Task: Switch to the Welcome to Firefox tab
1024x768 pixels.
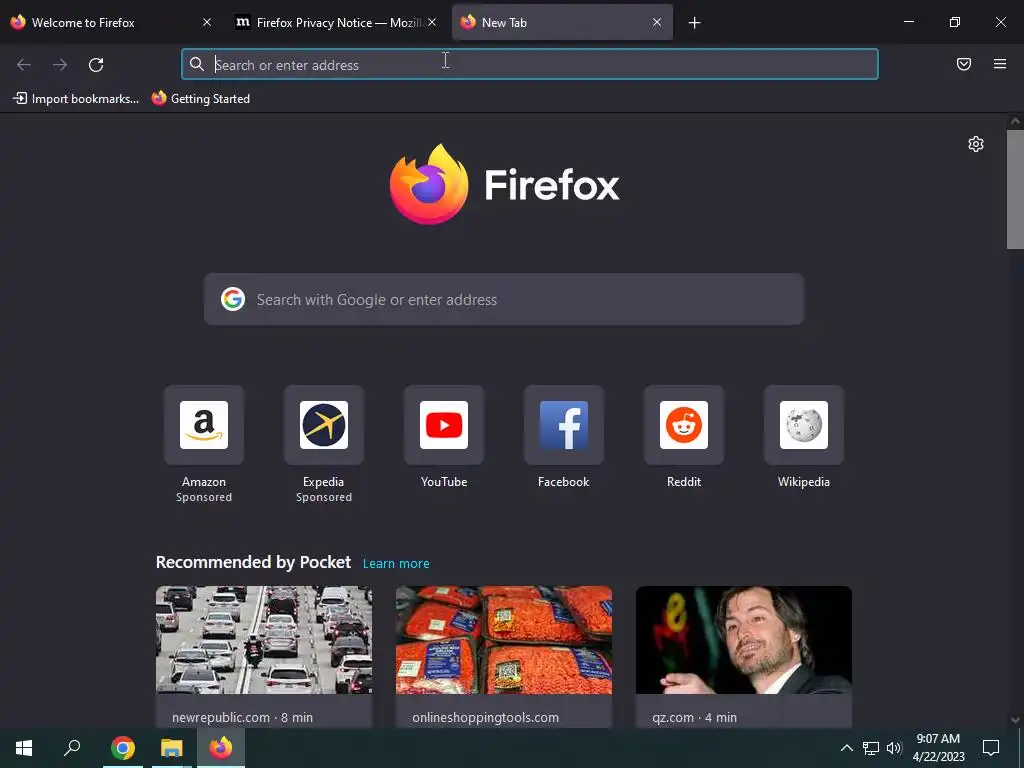Action: click(111, 22)
